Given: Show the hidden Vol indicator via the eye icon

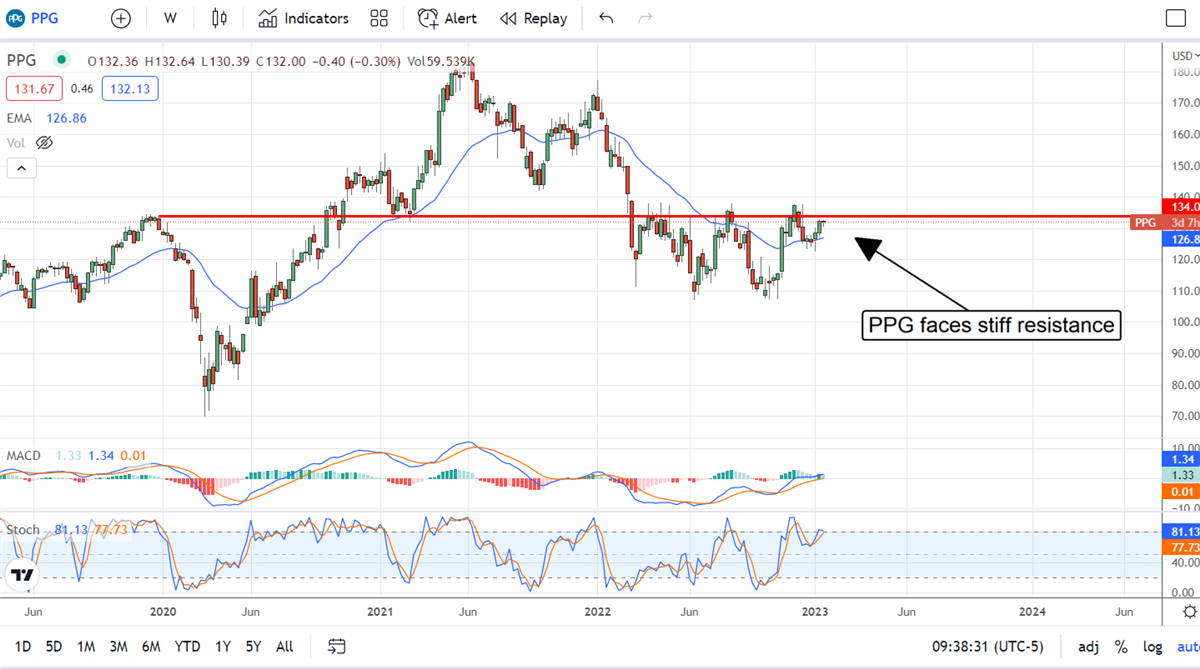Looking at the screenshot, I should coord(43,143).
